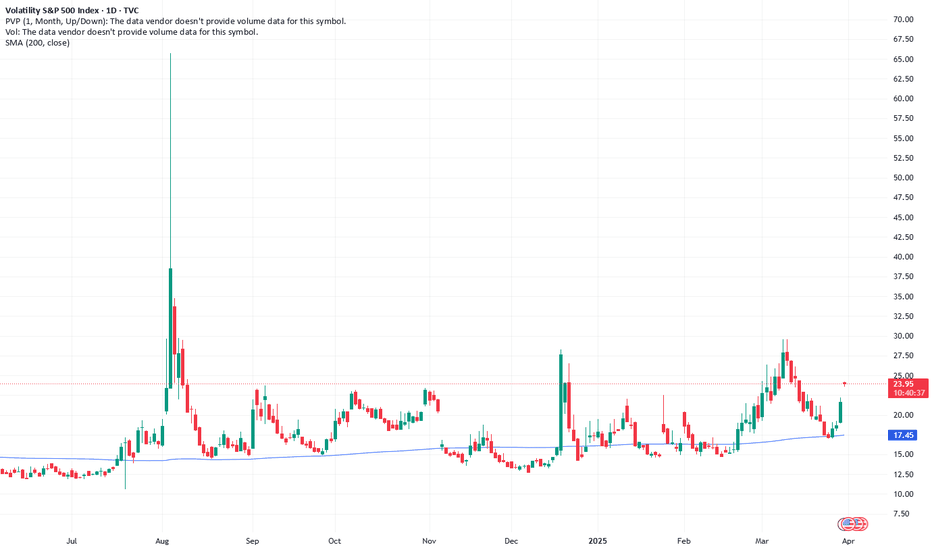This screenshot has width=932, height=550.
Task: Click the Apr label on time axis
Action: tap(848, 541)
